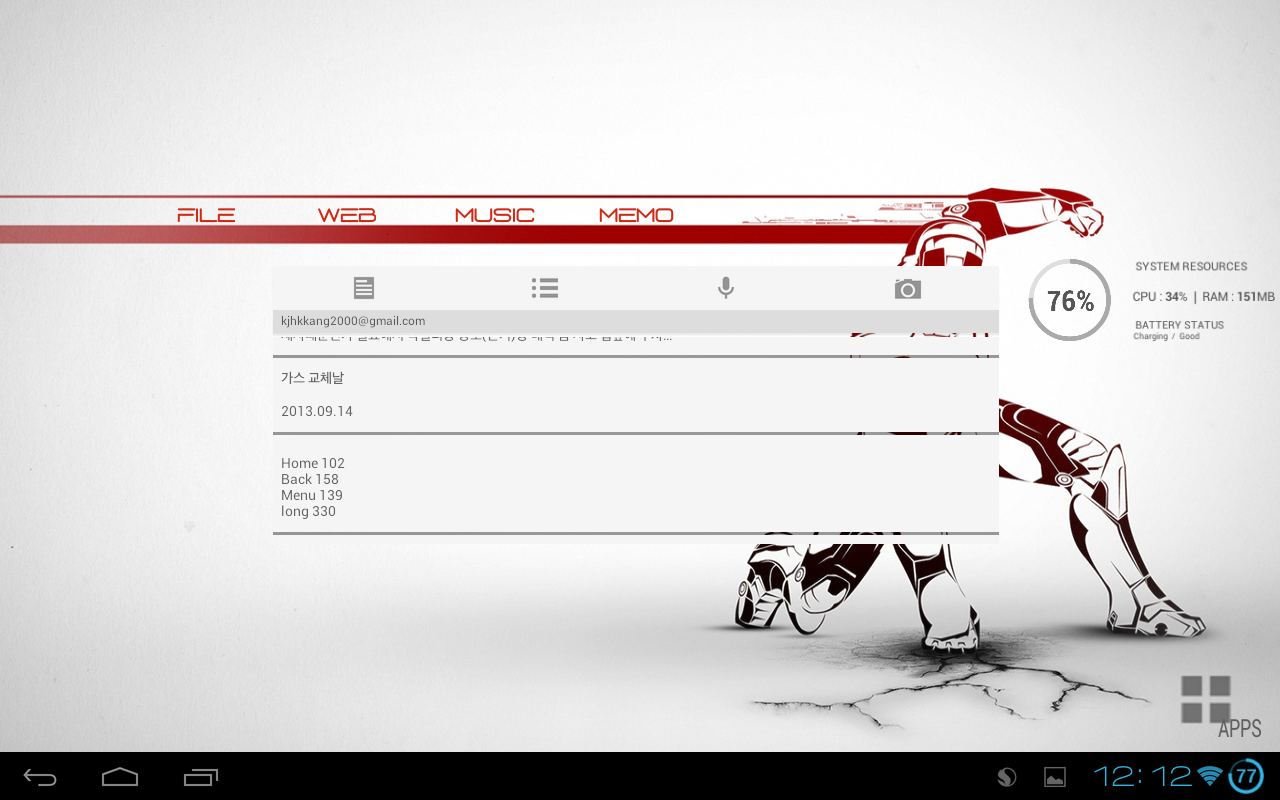Tap the Charging / Good status text
Viewport: 1280px width, 800px height.
pos(1166,337)
